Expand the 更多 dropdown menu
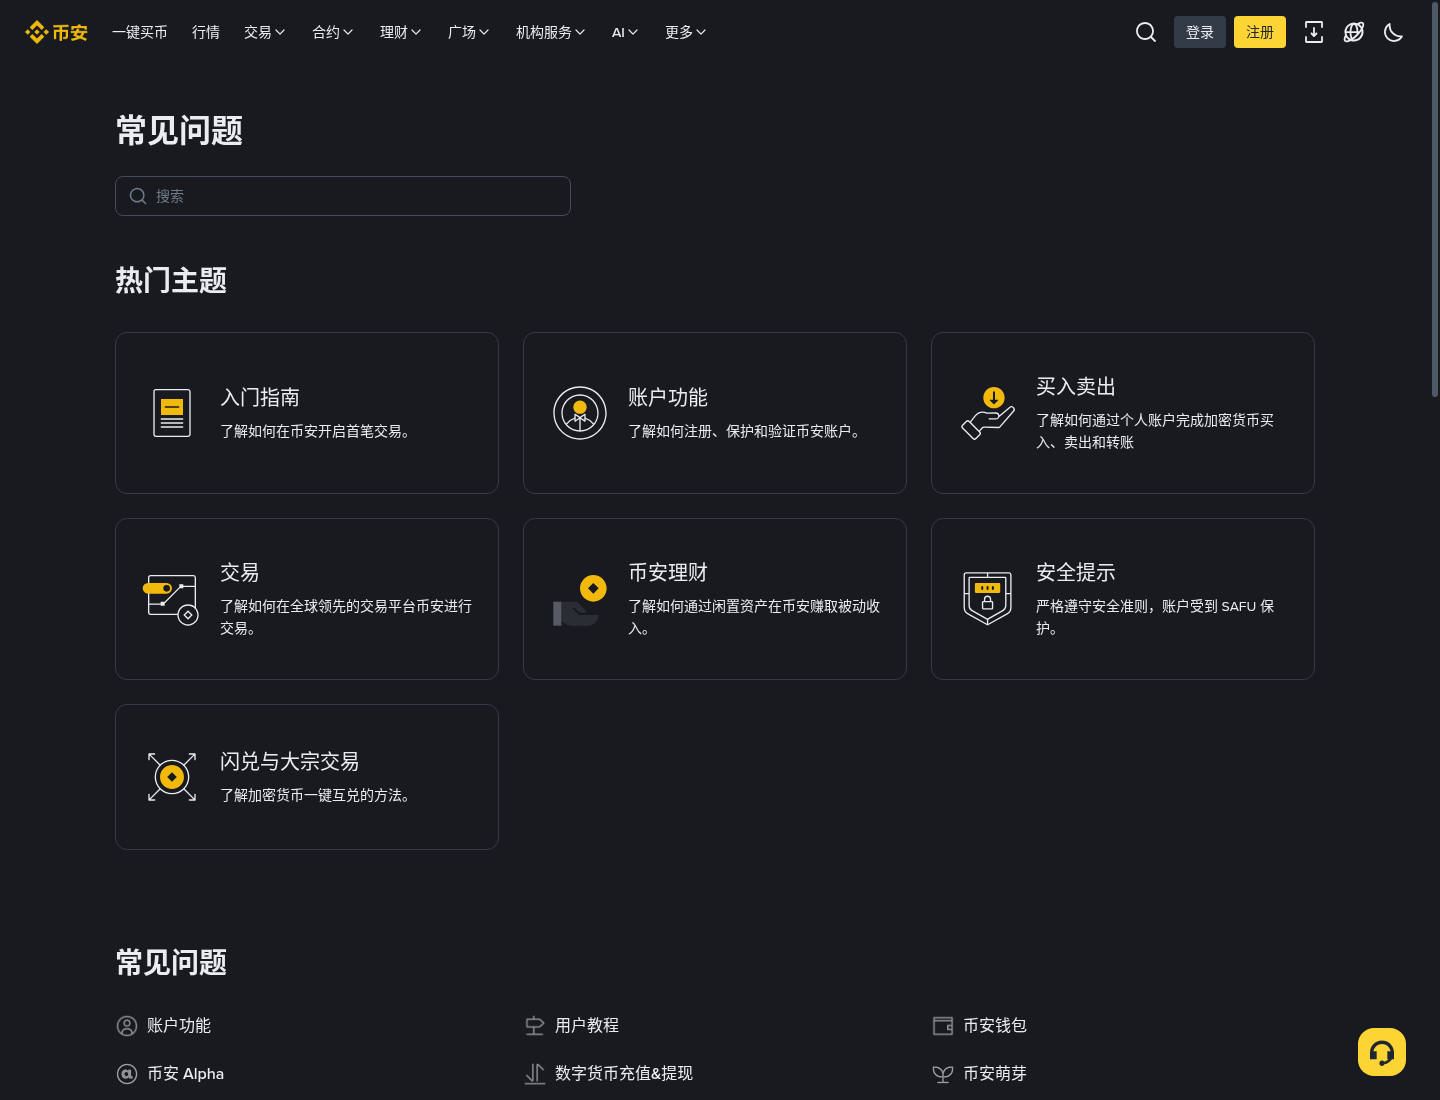 (686, 32)
